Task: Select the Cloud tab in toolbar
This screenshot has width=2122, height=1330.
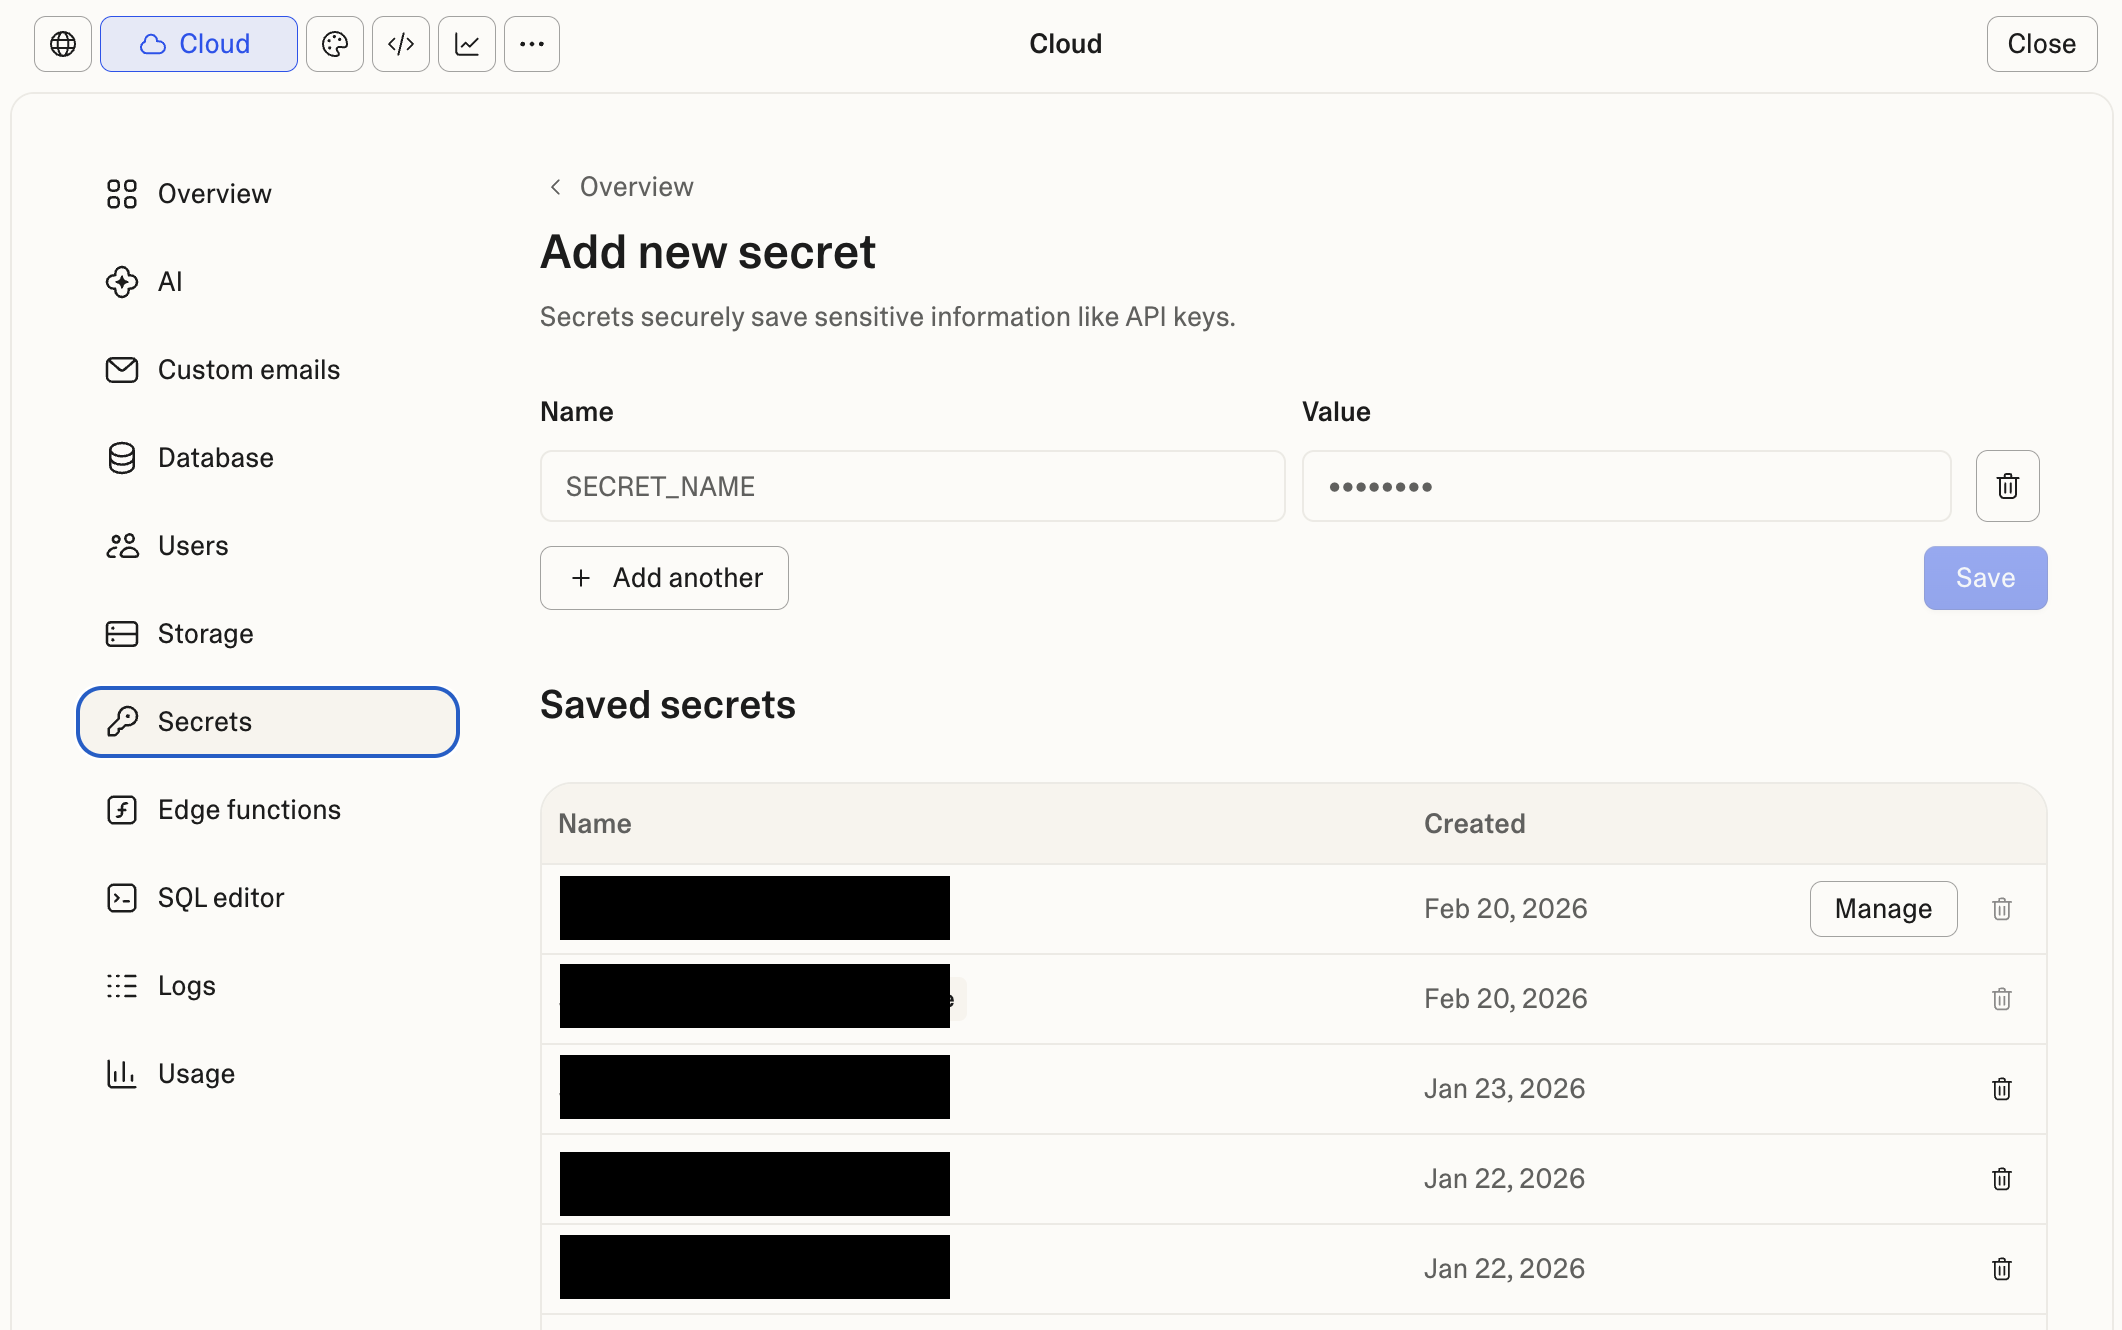Action: coord(198,44)
